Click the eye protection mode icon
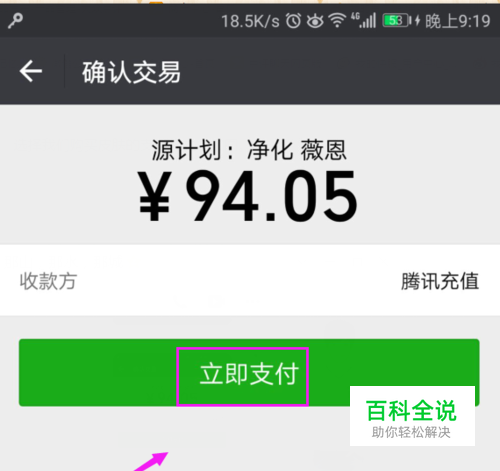The width and height of the screenshot is (500, 471). coord(315,21)
